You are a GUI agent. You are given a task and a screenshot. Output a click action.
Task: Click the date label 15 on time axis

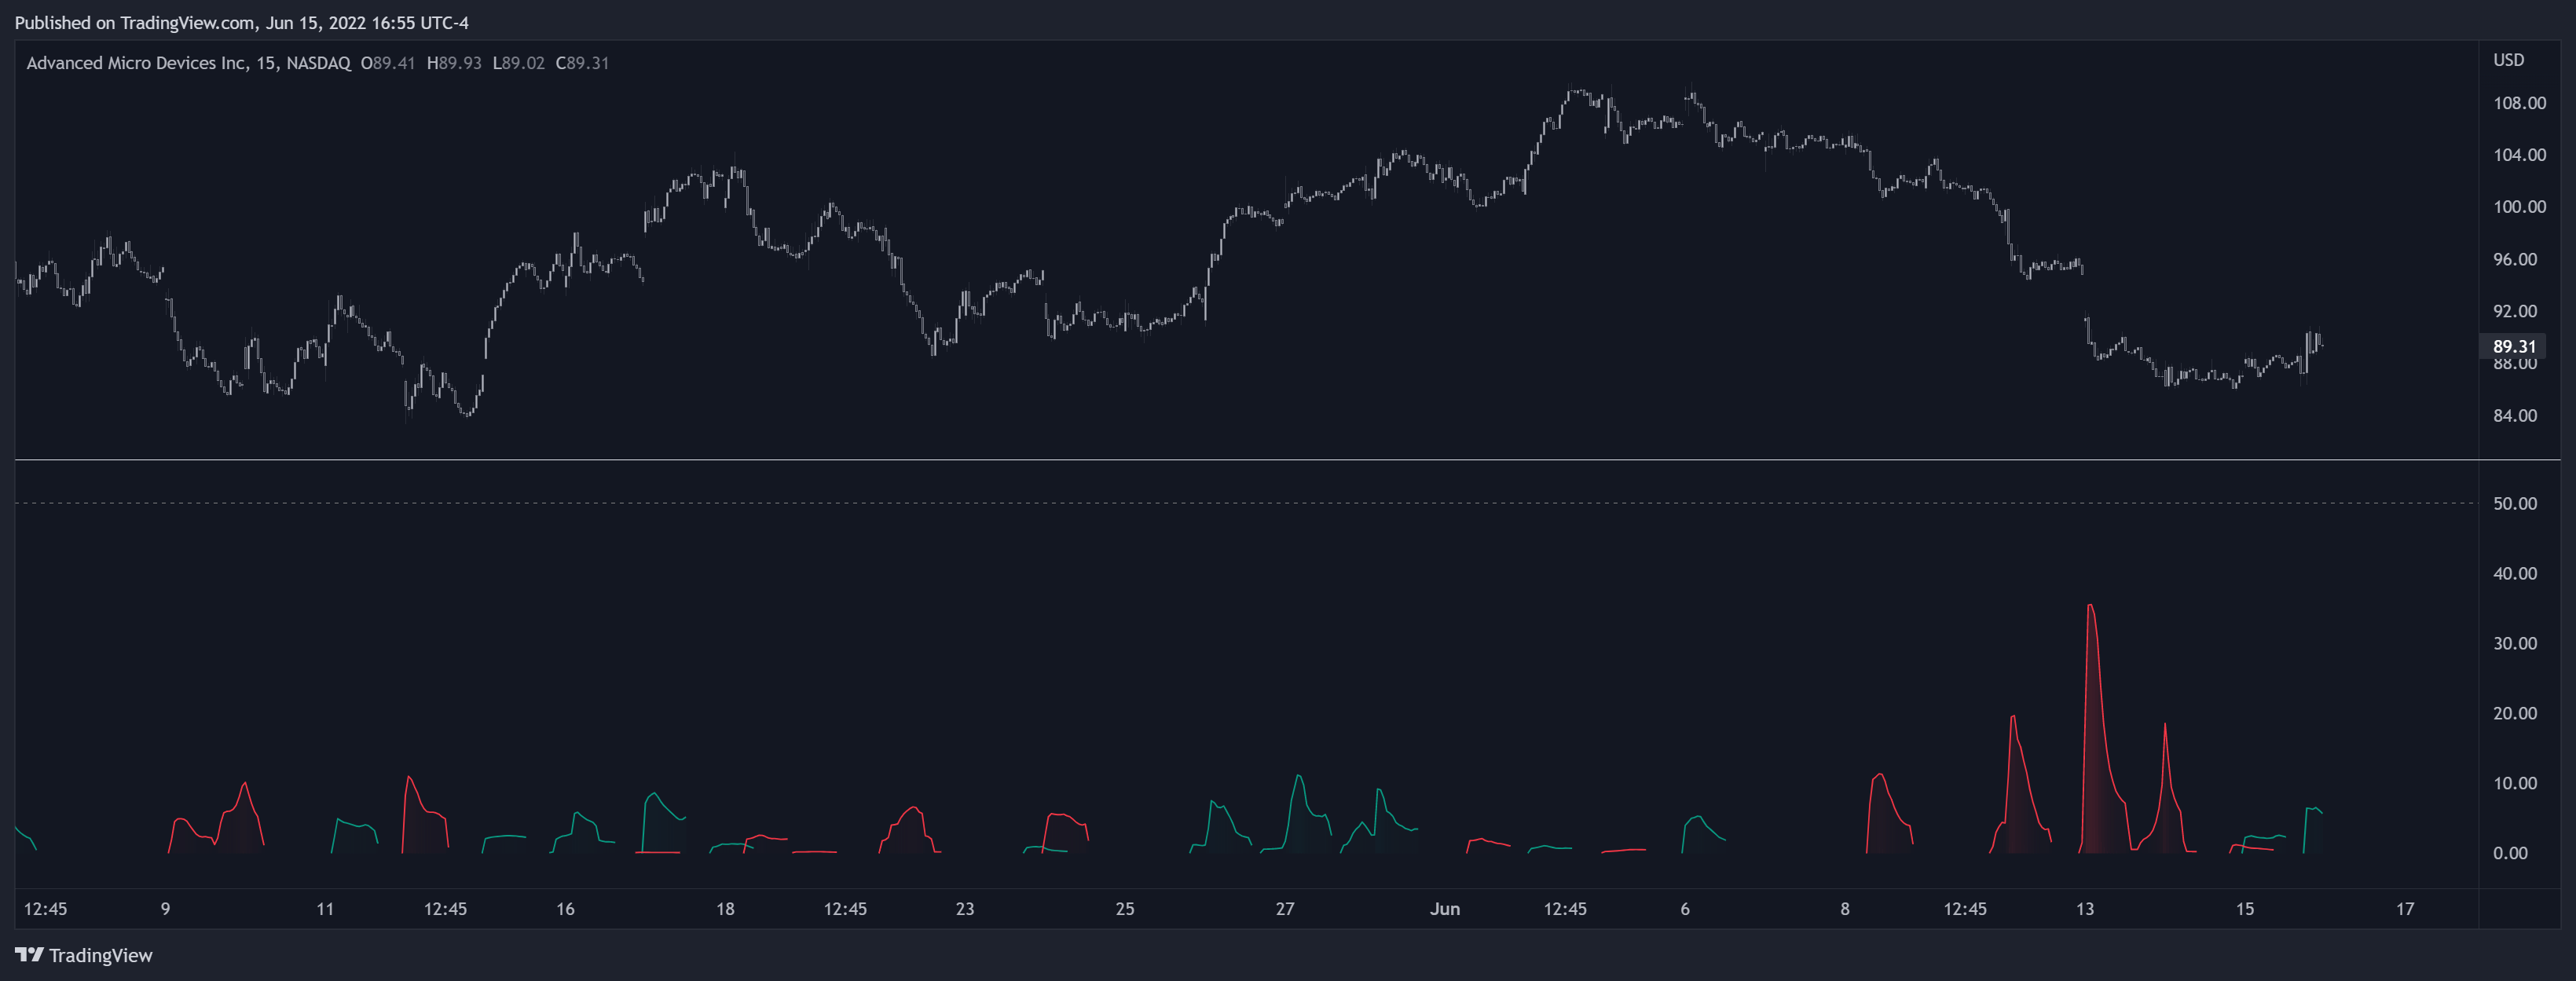pyautogui.click(x=2245, y=909)
